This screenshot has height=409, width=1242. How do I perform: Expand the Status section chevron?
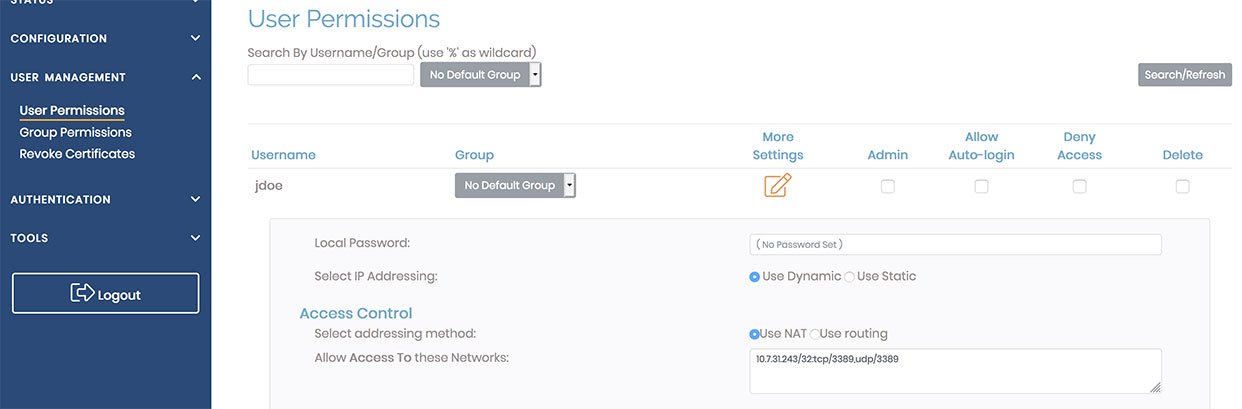tap(196, 2)
